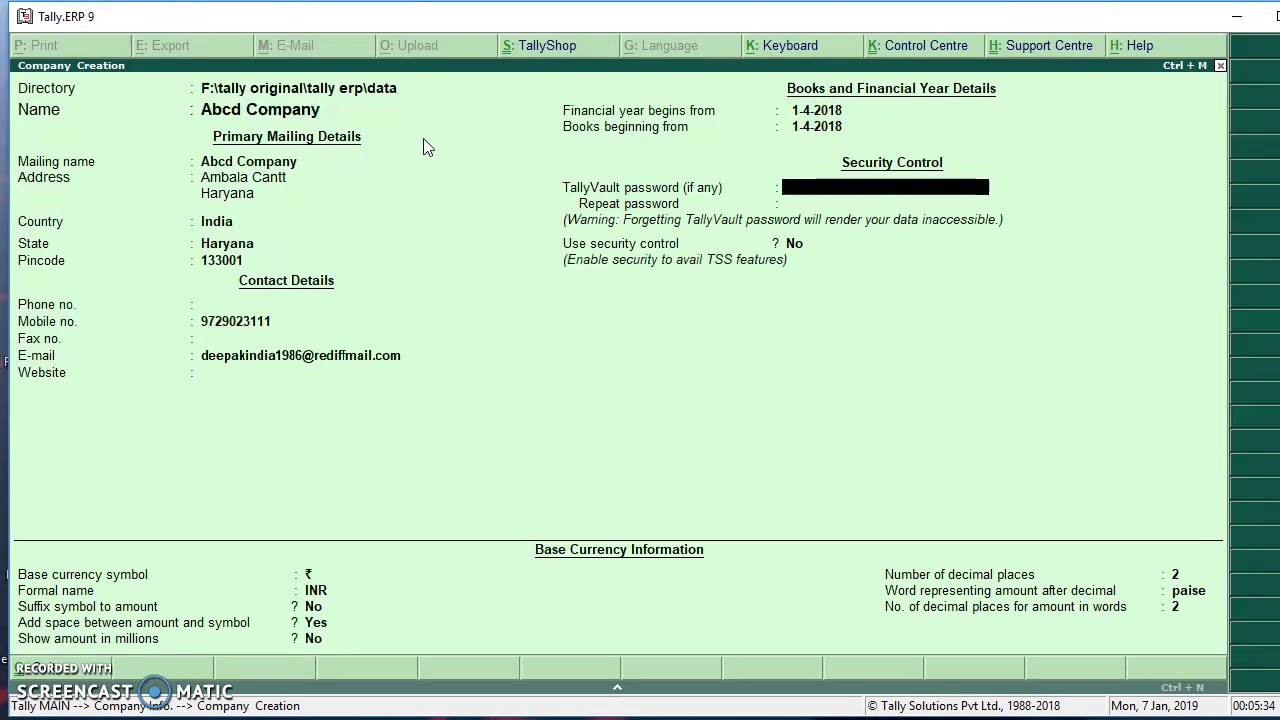Image resolution: width=1280 pixels, height=720 pixels.
Task: Toggle Show amount in millions No
Action: (313, 639)
